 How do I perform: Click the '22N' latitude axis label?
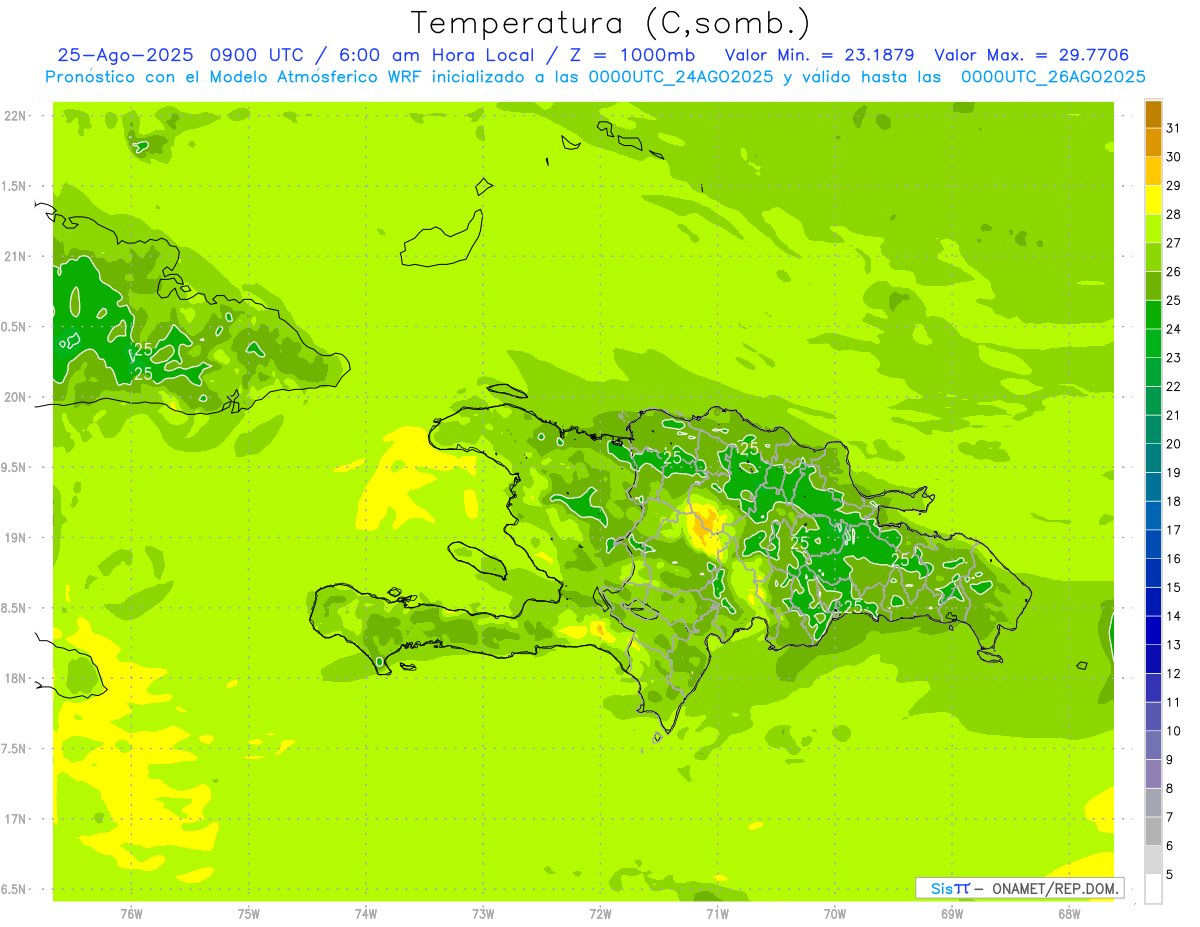13,116
